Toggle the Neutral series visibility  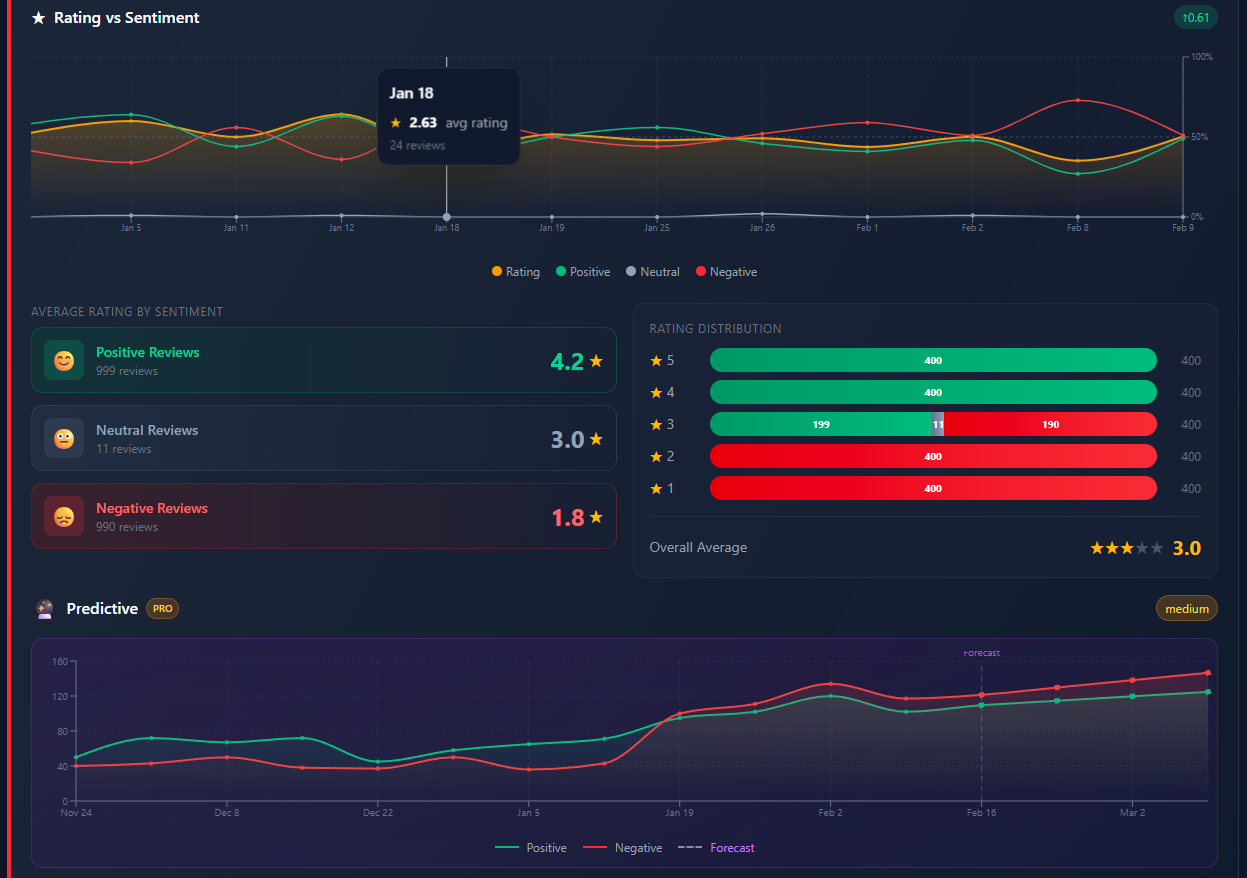pos(651,271)
